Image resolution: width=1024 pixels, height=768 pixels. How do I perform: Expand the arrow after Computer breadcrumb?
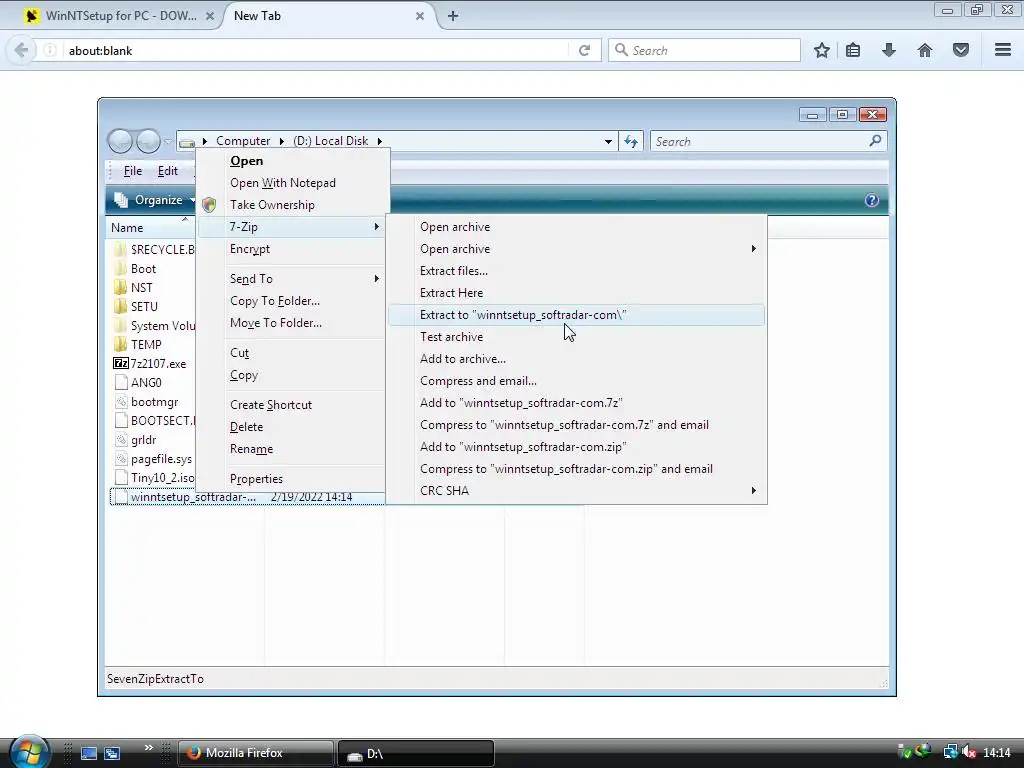coord(281,141)
